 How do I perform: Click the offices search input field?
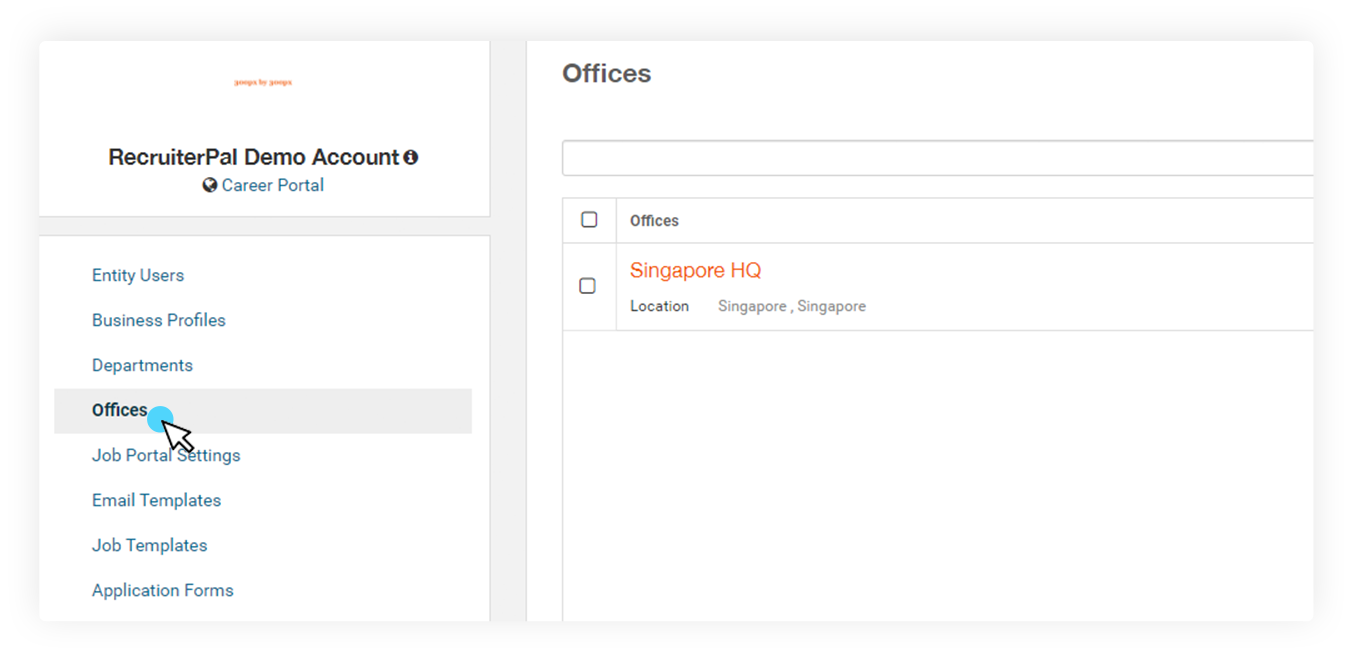click(938, 158)
